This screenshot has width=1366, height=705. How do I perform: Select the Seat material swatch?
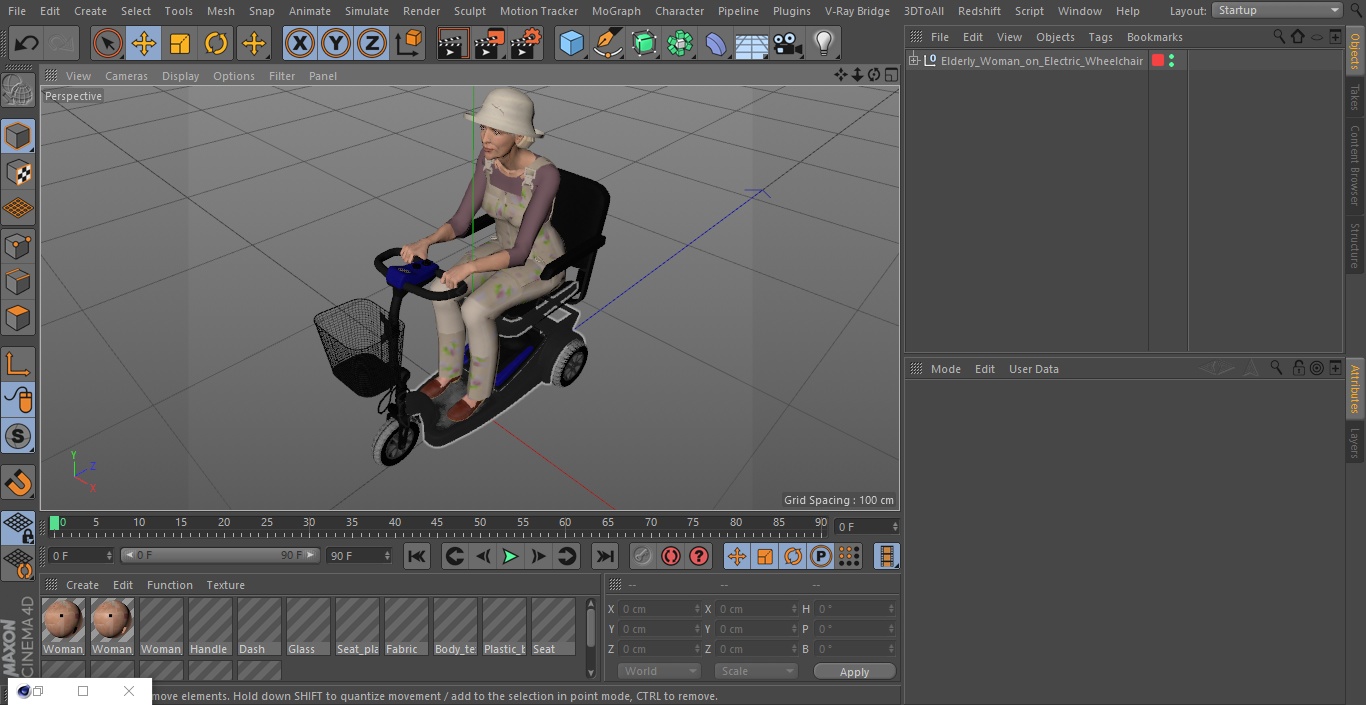coord(553,626)
